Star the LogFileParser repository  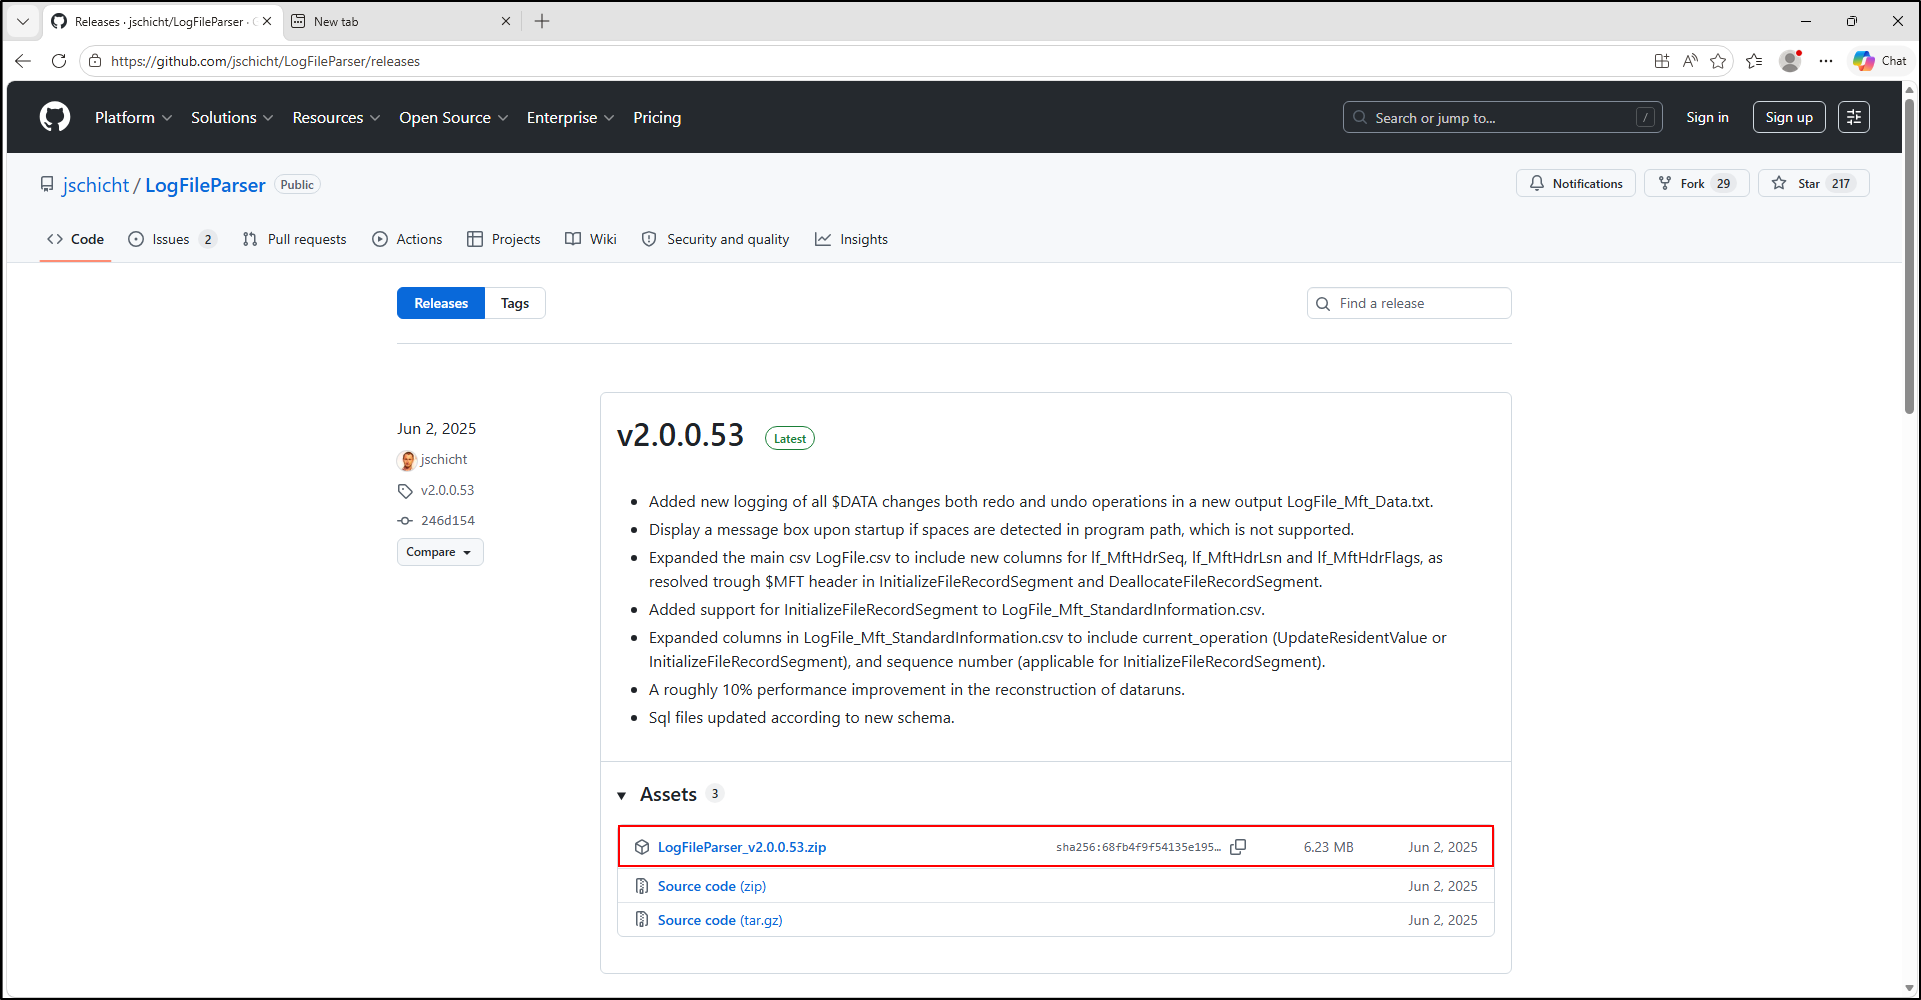tap(1814, 183)
